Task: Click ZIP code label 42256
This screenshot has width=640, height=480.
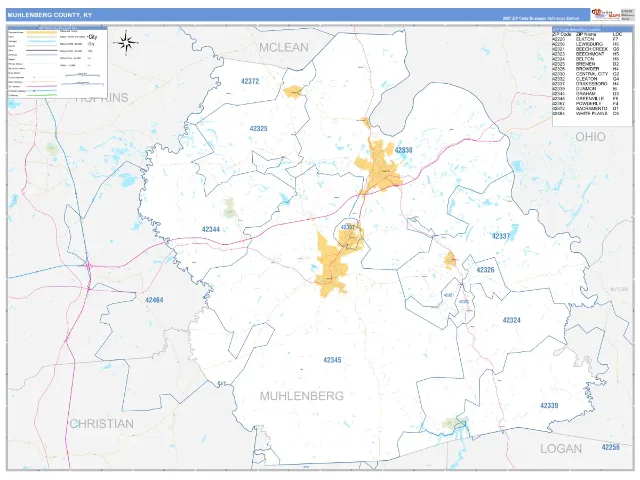Action: 611,447
